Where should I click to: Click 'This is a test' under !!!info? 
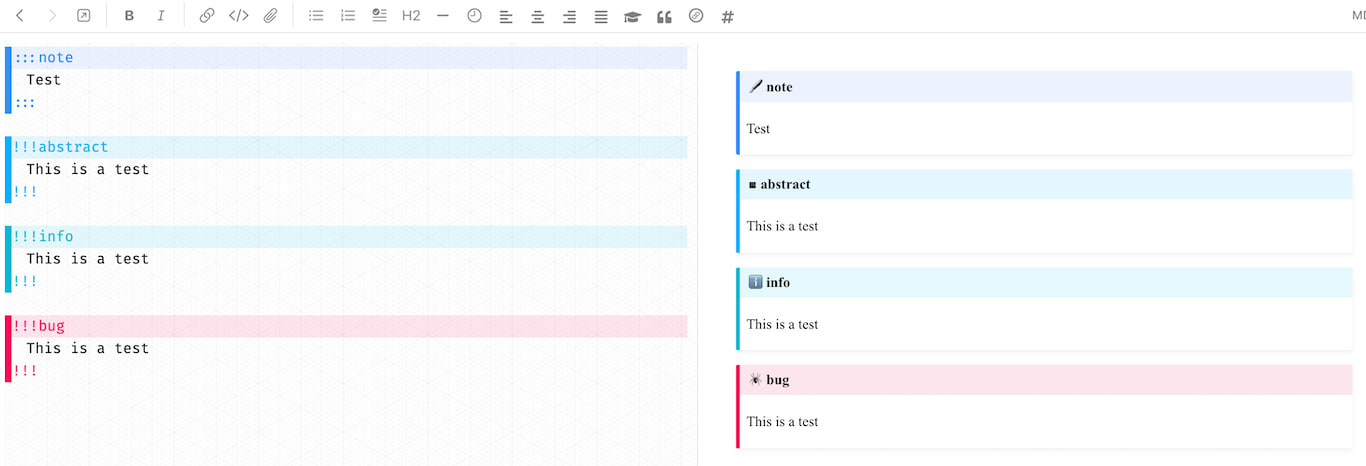coord(88,259)
